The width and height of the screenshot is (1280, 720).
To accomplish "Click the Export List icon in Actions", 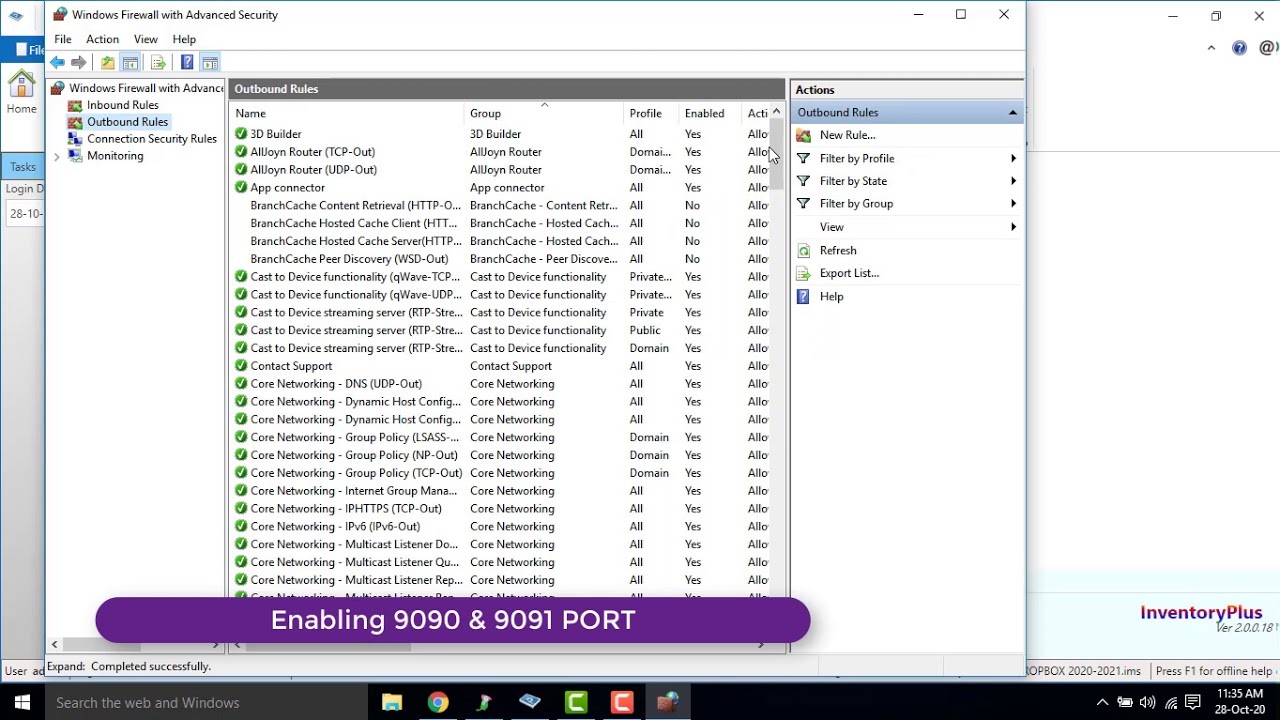I will point(803,273).
